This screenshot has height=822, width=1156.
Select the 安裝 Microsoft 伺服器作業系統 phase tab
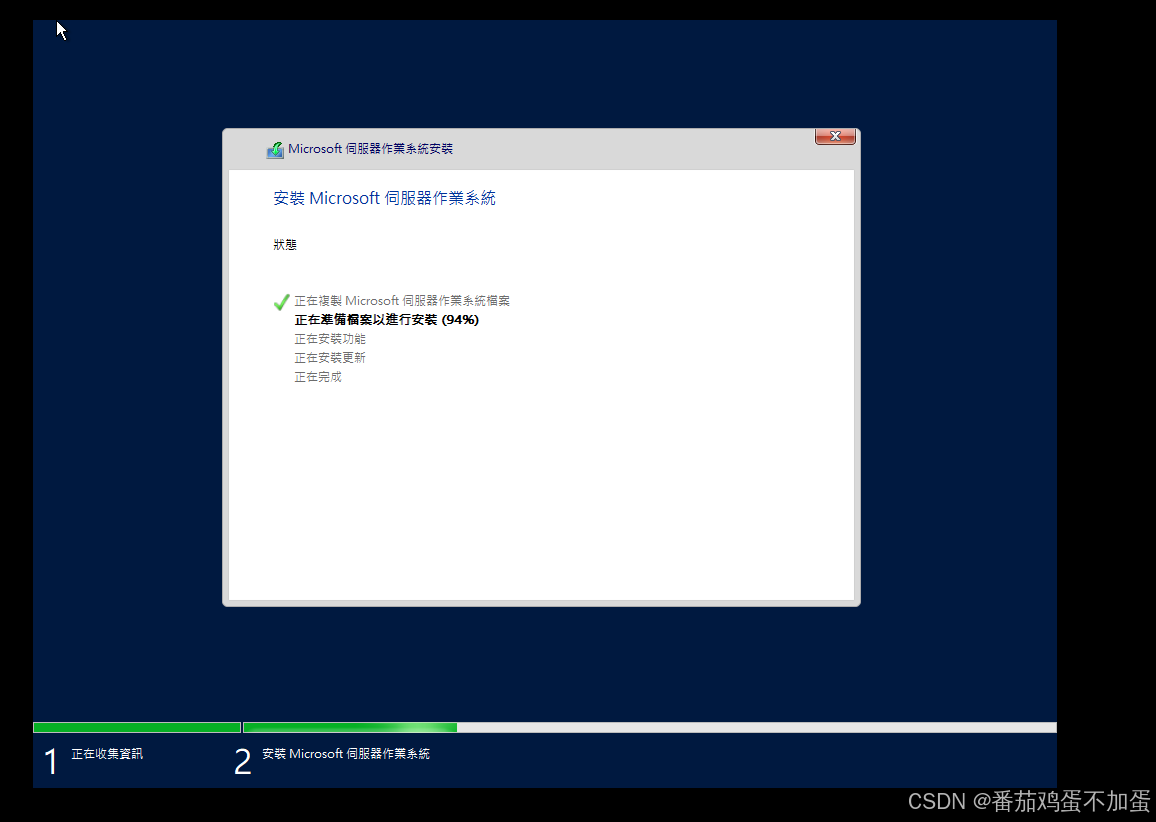tap(345, 753)
